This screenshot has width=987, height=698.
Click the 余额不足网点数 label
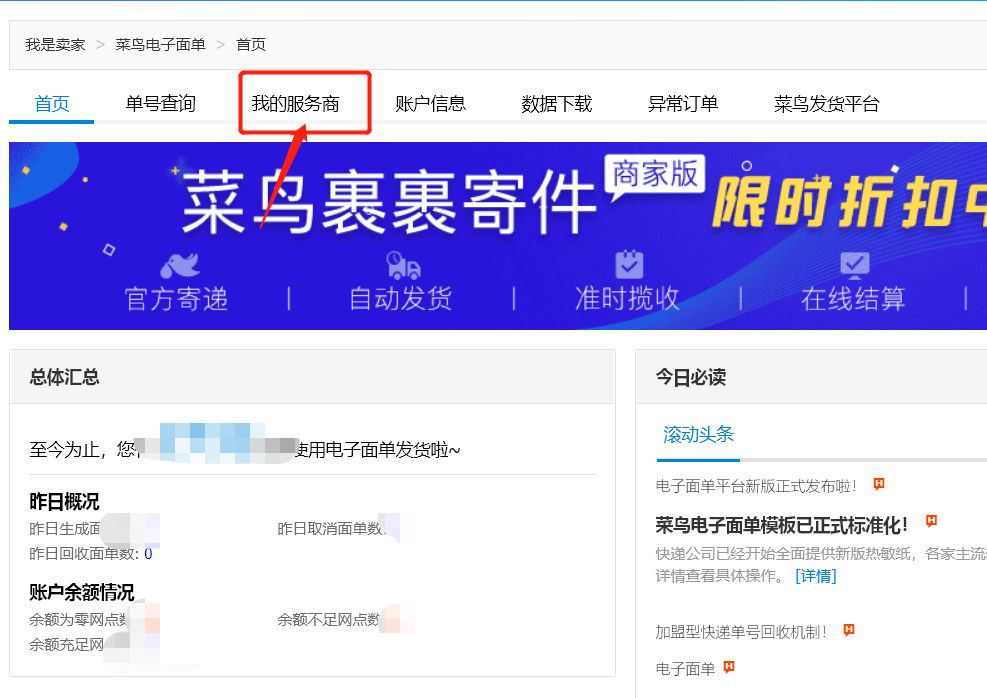[329, 620]
